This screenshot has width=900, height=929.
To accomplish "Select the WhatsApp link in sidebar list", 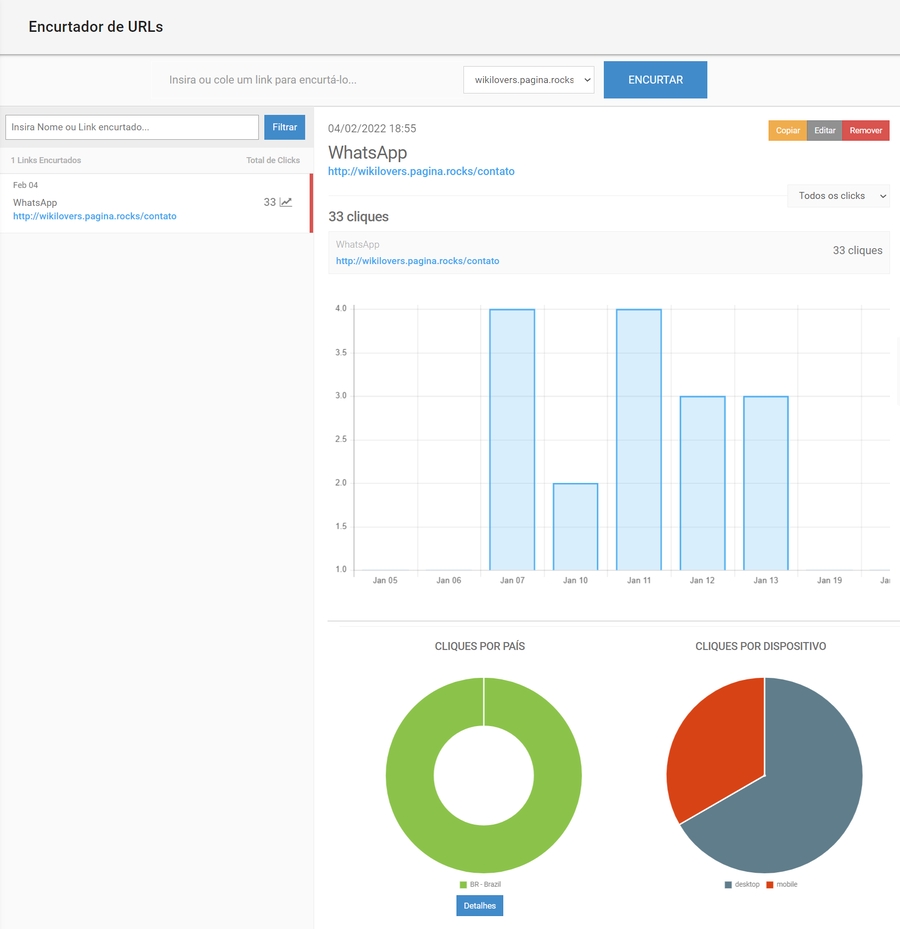I will point(35,203).
